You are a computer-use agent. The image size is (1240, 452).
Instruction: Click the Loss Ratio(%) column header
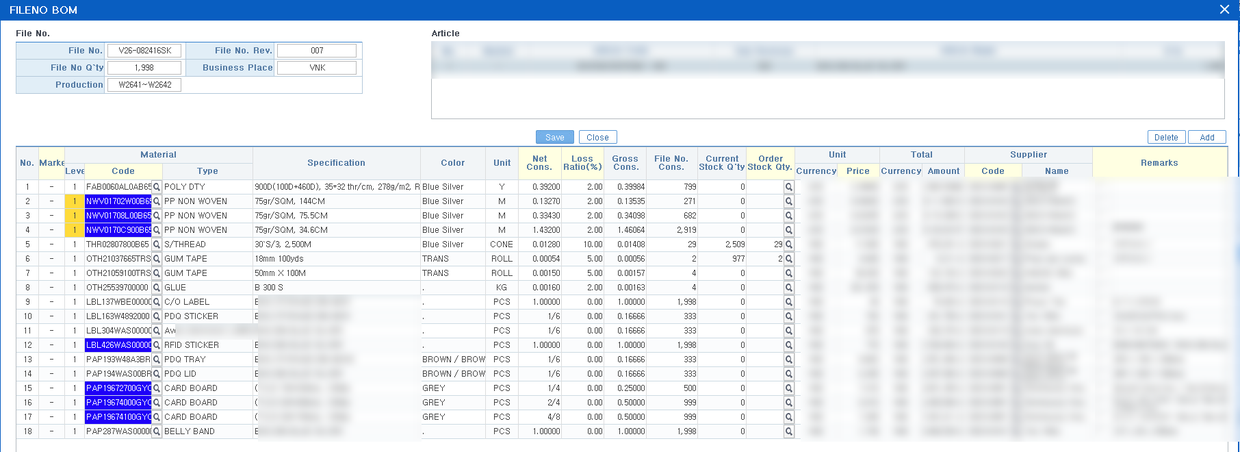coord(582,163)
